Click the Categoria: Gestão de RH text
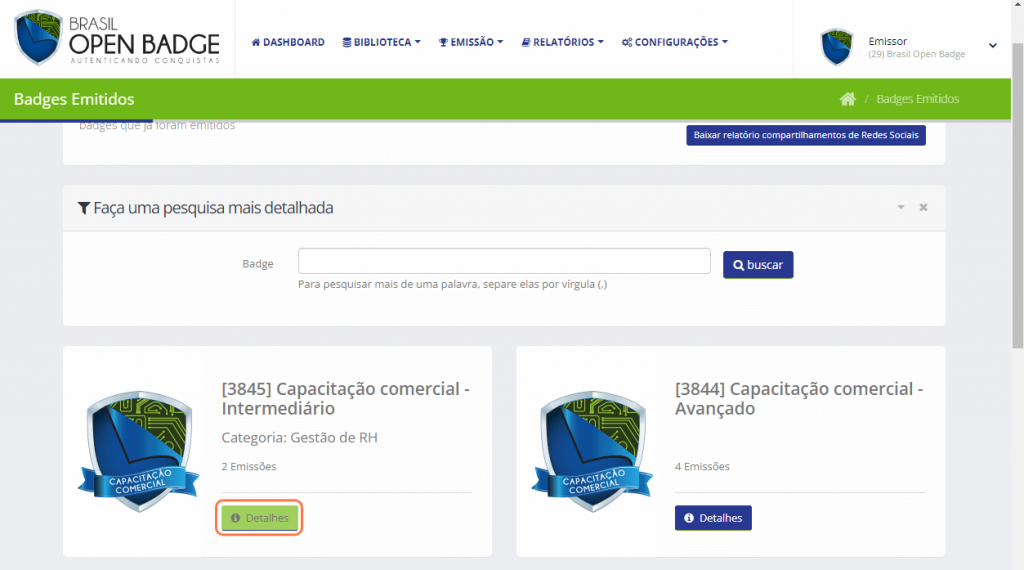This screenshot has width=1024, height=570. point(300,437)
